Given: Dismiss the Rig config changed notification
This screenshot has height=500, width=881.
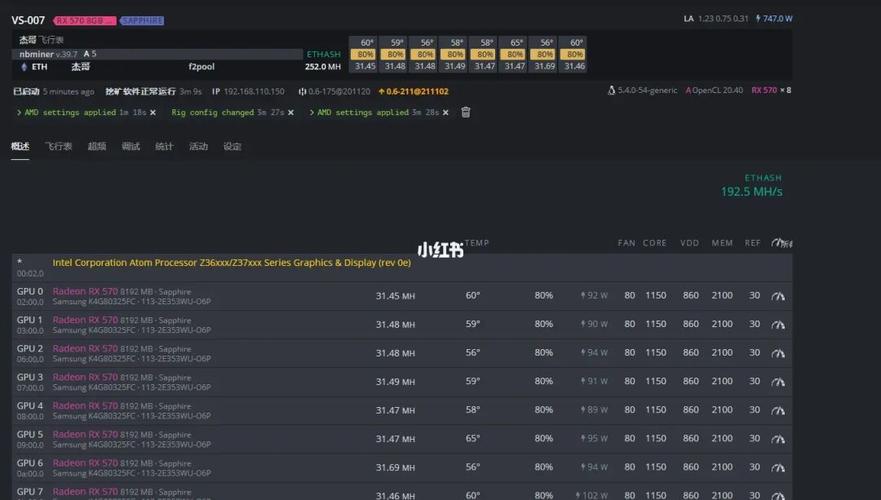Looking at the screenshot, I should click(291, 113).
